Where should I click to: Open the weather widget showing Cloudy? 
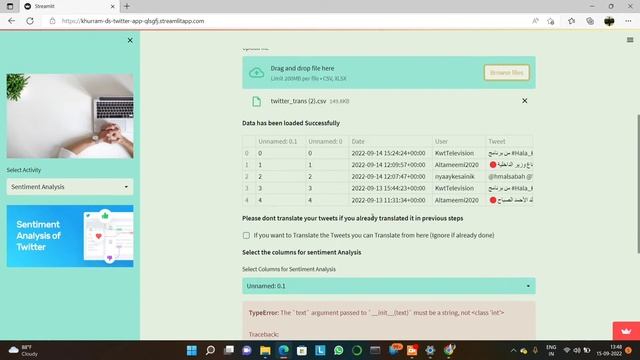coord(24,350)
